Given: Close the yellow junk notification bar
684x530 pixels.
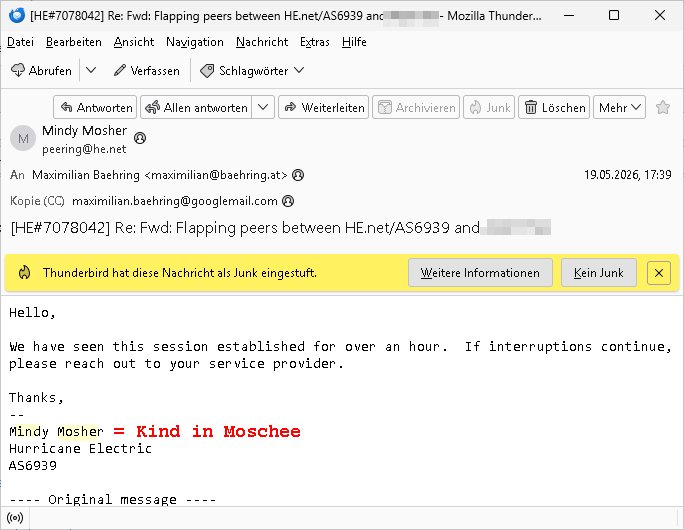Looking at the screenshot, I should [x=659, y=273].
